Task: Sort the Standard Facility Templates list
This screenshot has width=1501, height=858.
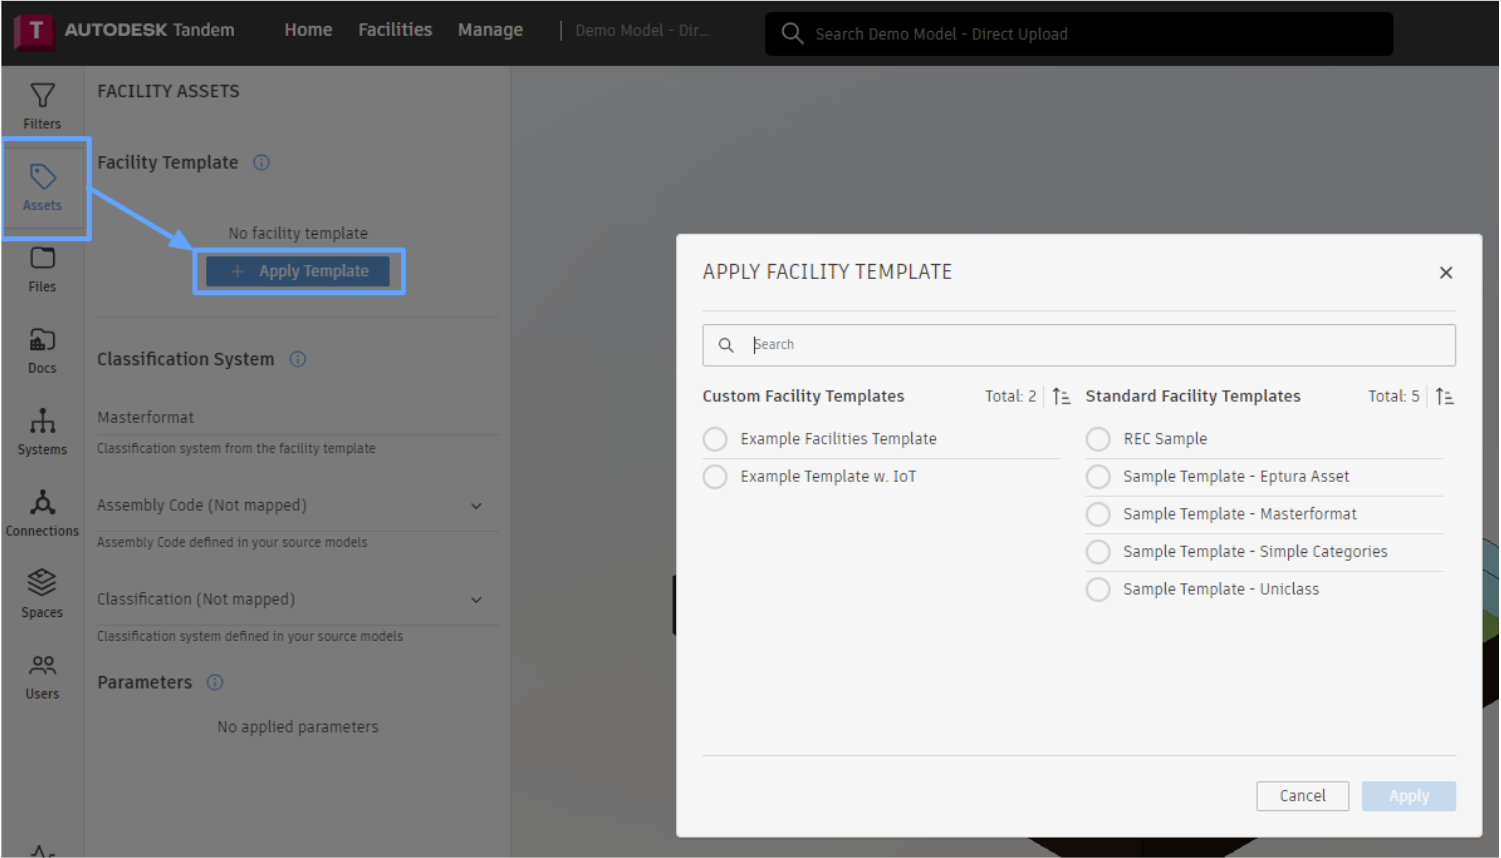Action: pyautogui.click(x=1444, y=396)
